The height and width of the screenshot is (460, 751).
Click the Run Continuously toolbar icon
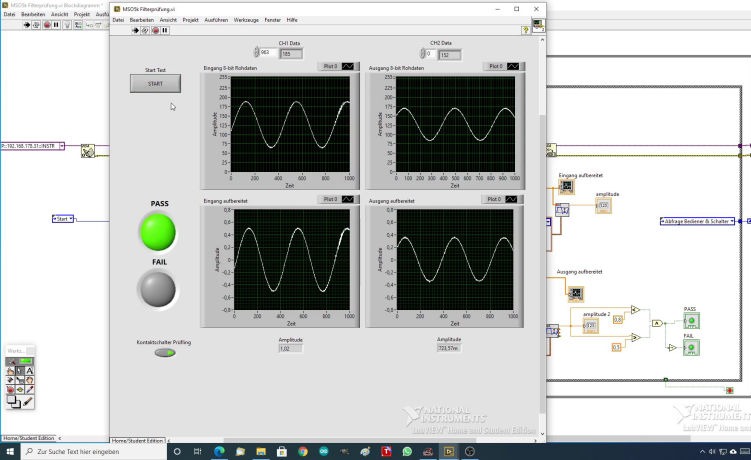coord(145,31)
